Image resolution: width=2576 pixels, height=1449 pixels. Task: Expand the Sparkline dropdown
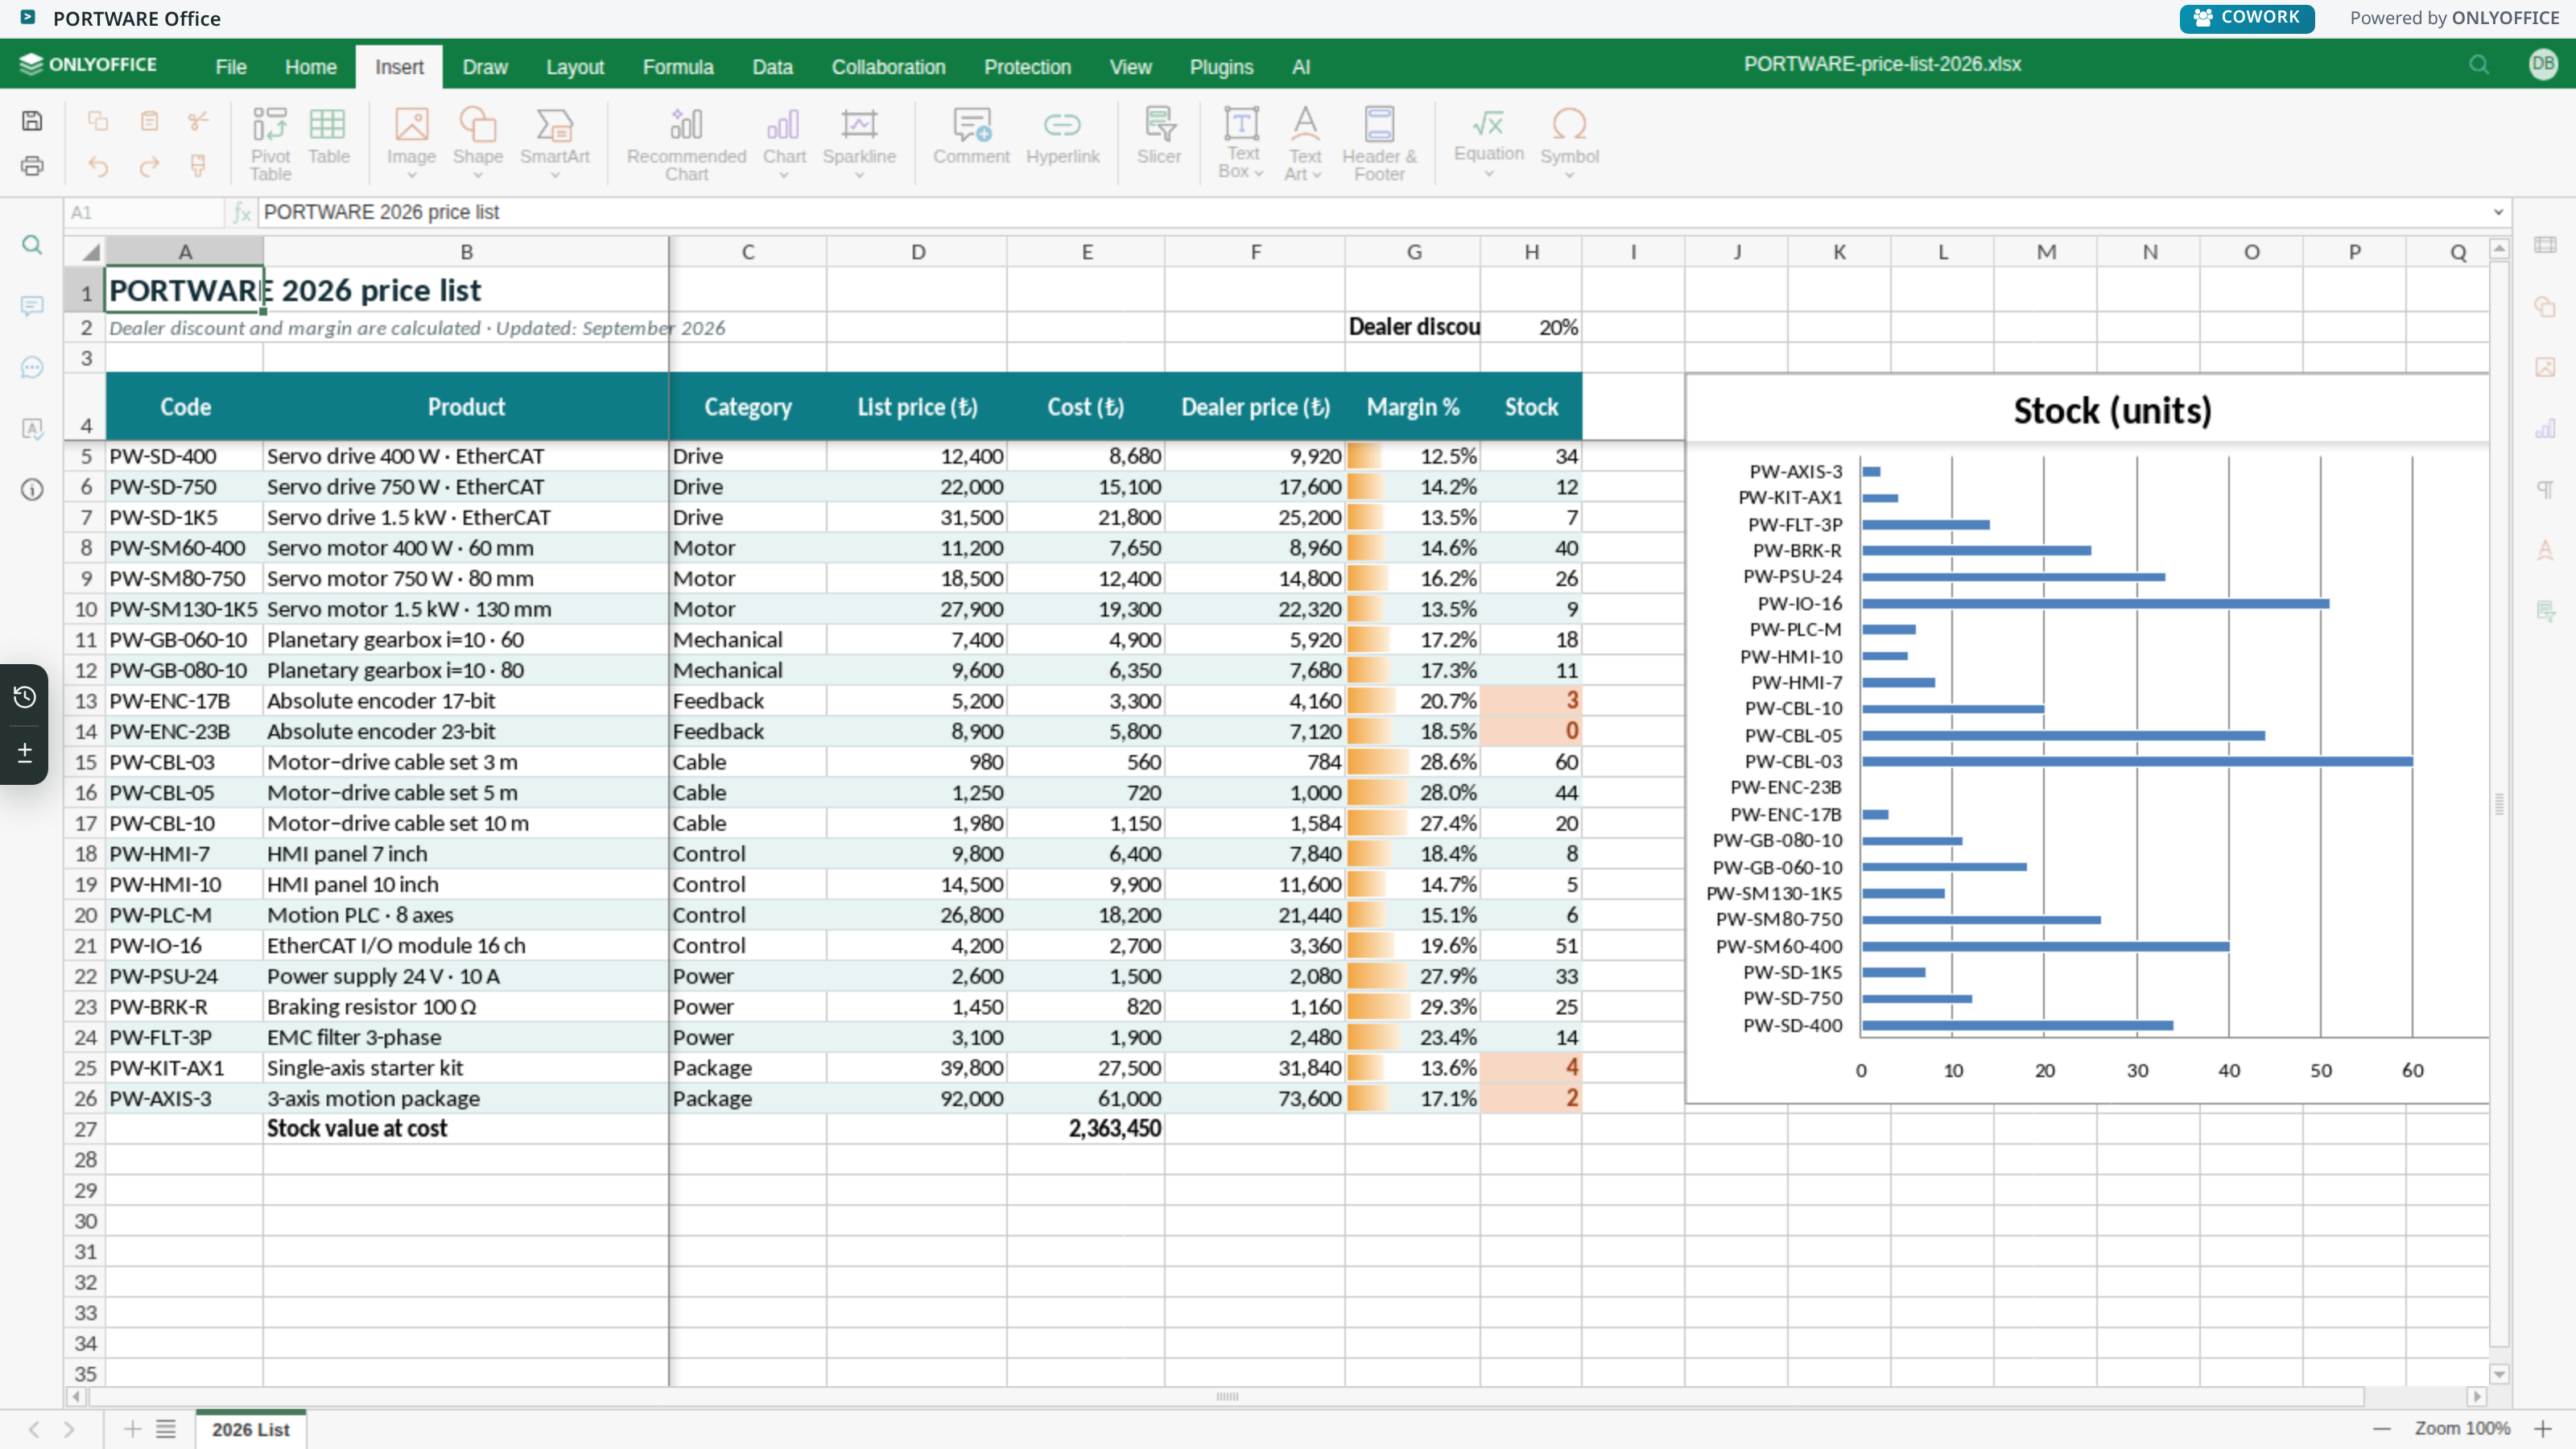[859, 176]
